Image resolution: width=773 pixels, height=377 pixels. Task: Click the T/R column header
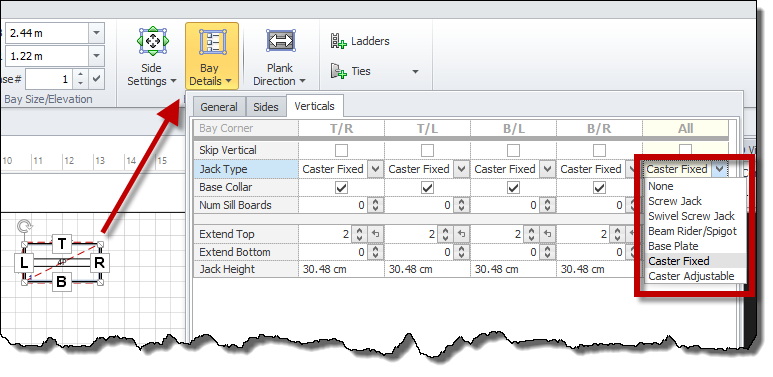coord(341,129)
